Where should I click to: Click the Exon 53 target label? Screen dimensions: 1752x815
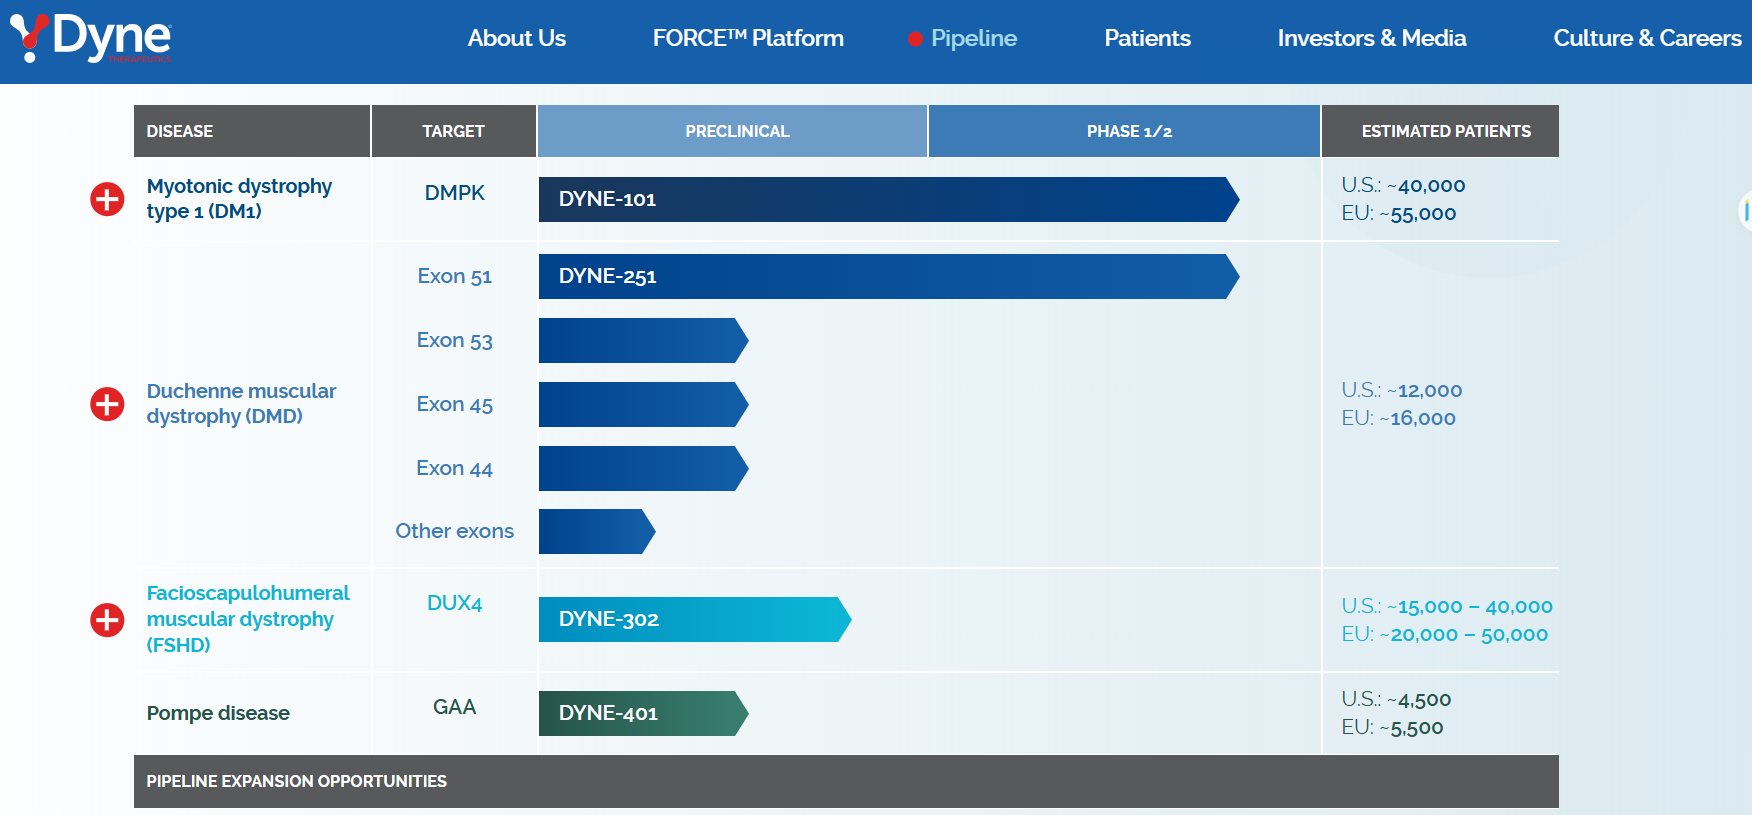point(454,340)
